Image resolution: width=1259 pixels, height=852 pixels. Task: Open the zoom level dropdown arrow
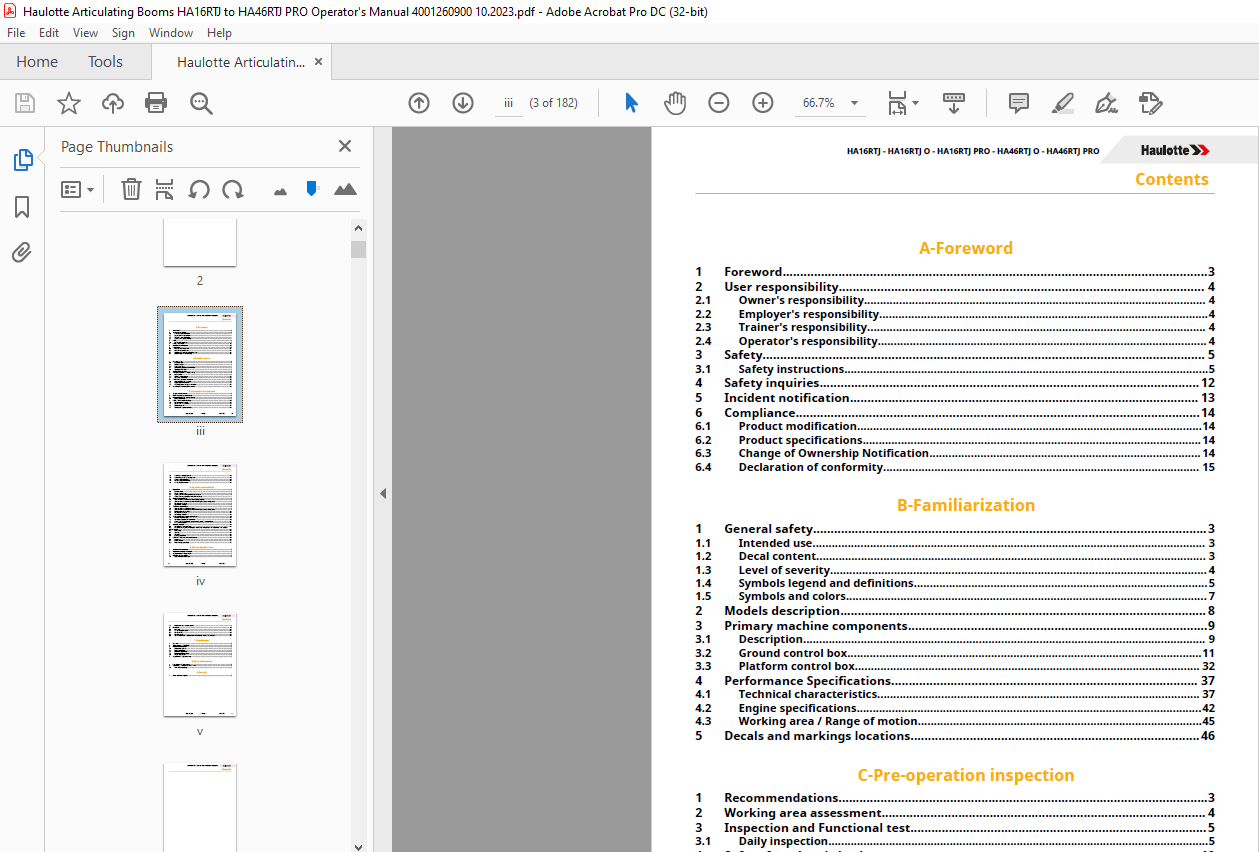854,103
